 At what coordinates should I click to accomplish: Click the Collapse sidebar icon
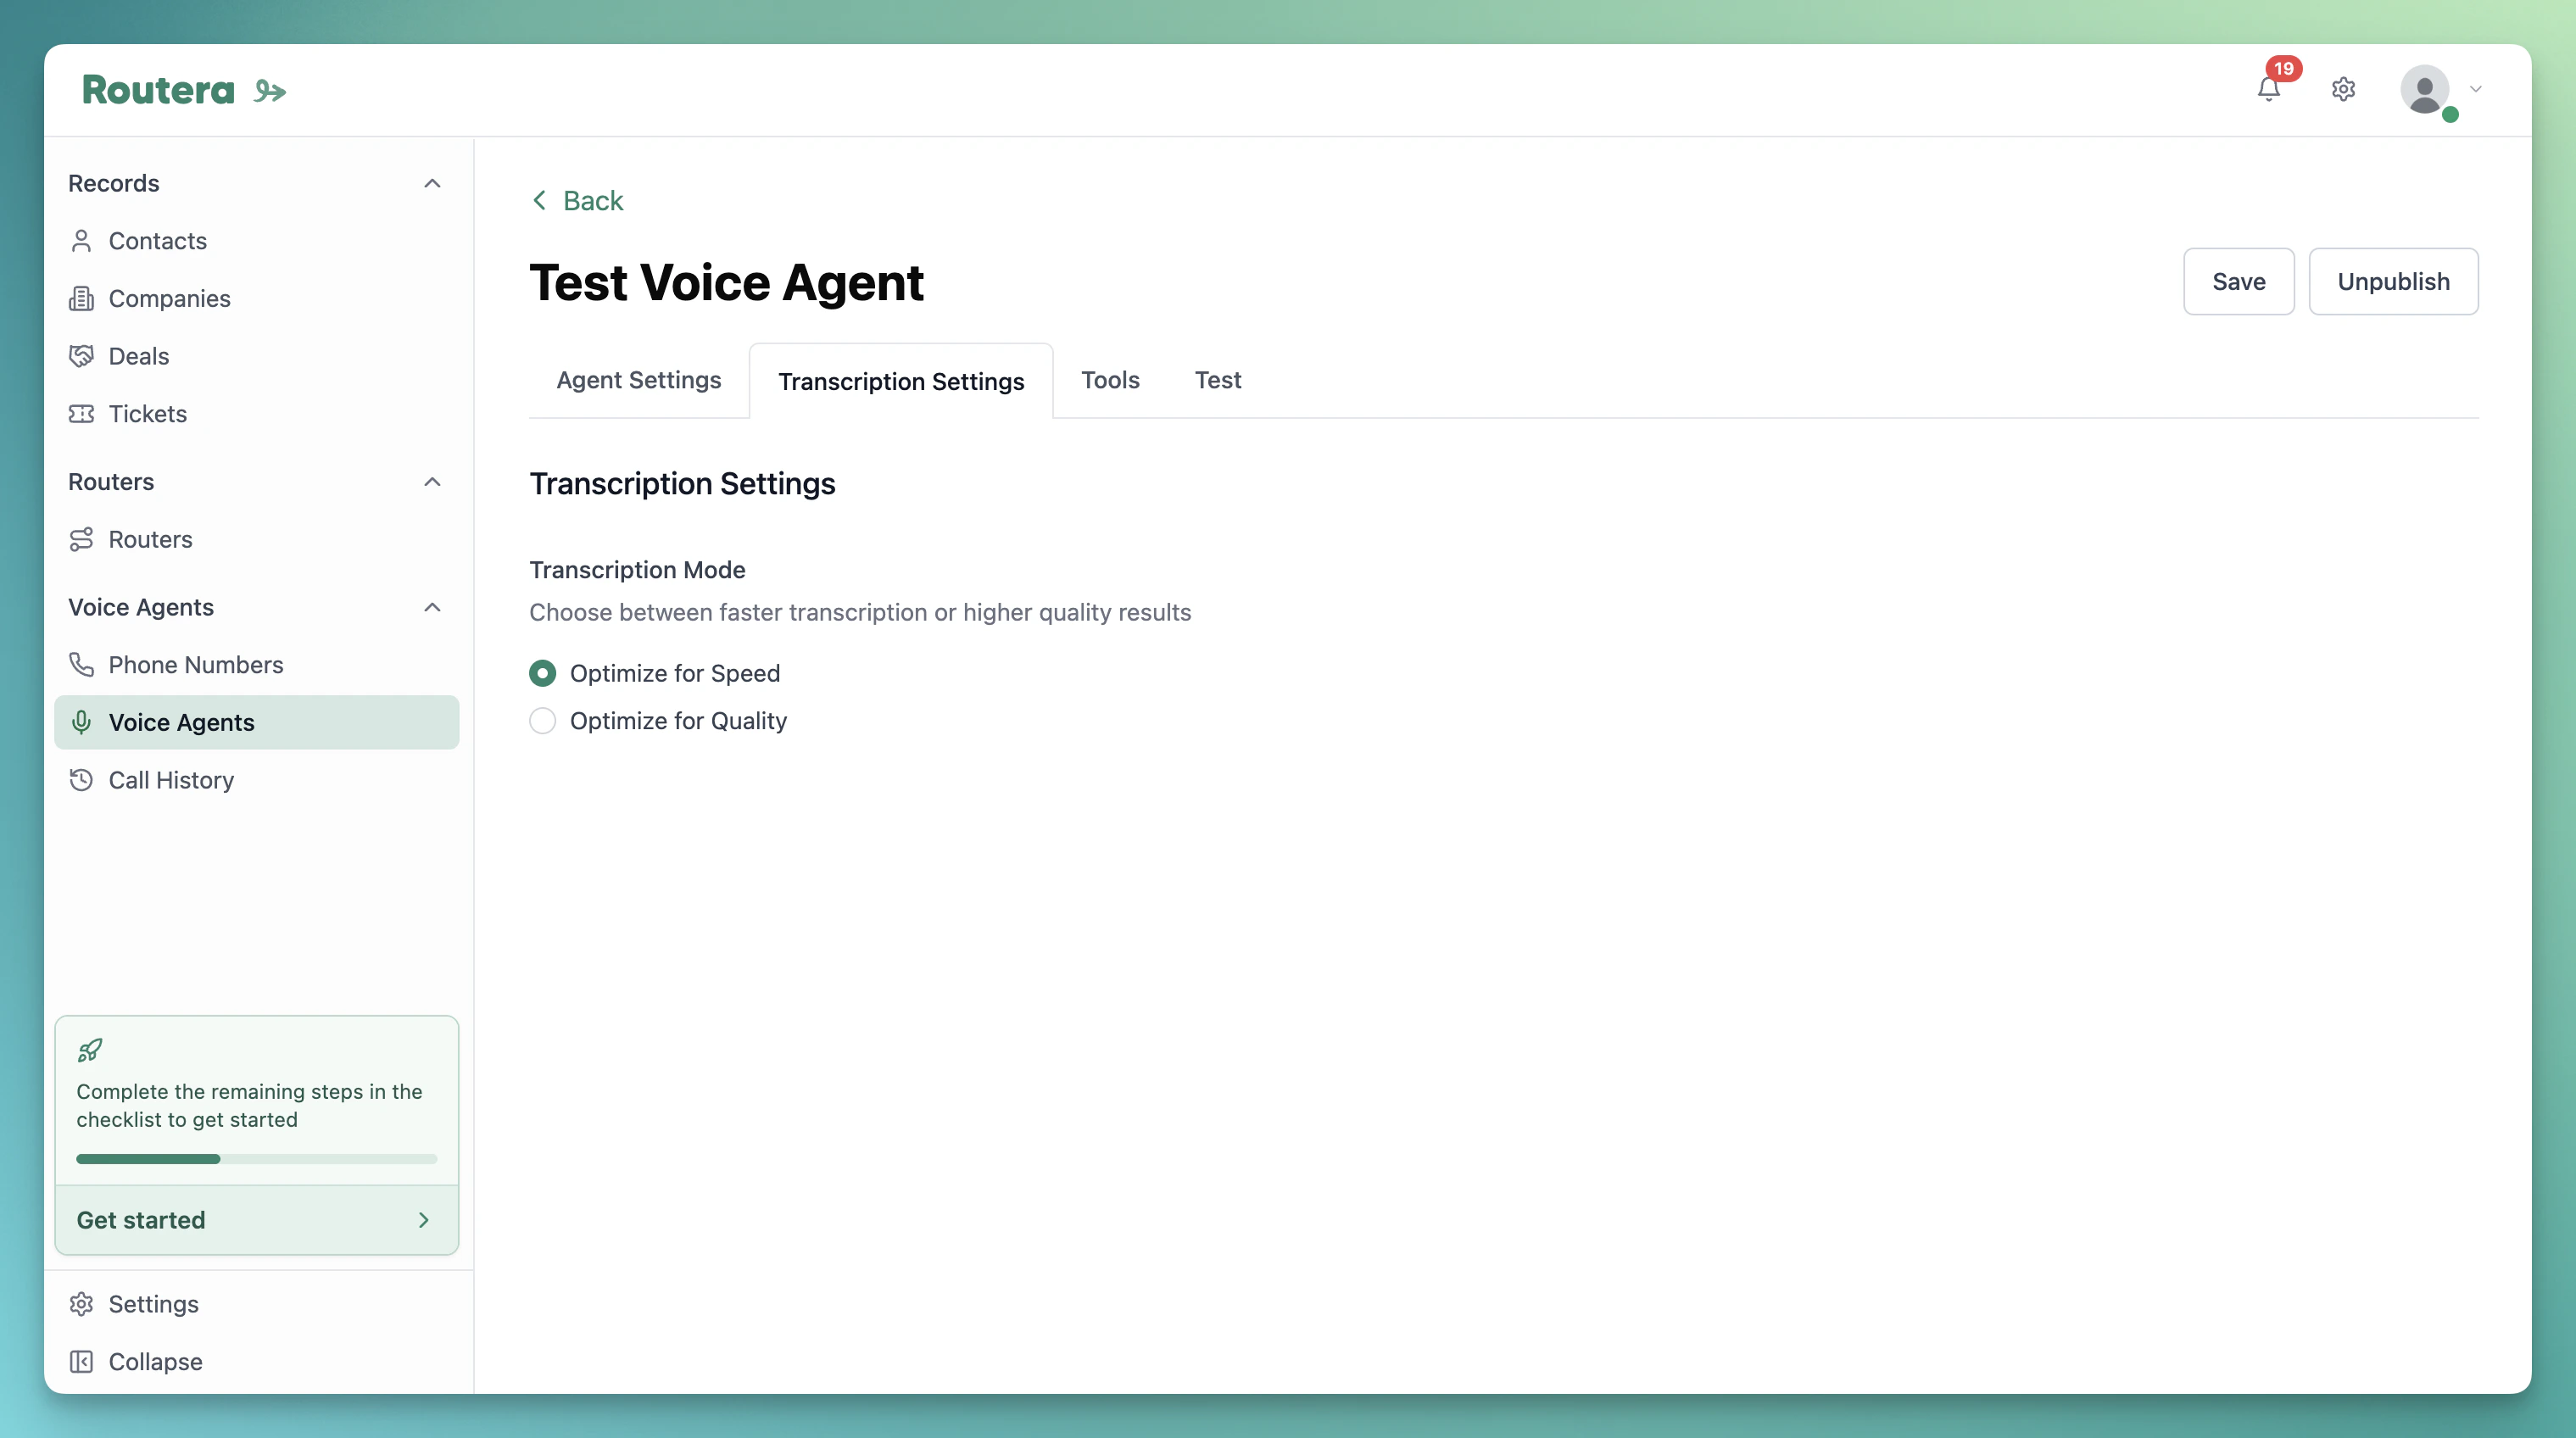click(x=81, y=1362)
